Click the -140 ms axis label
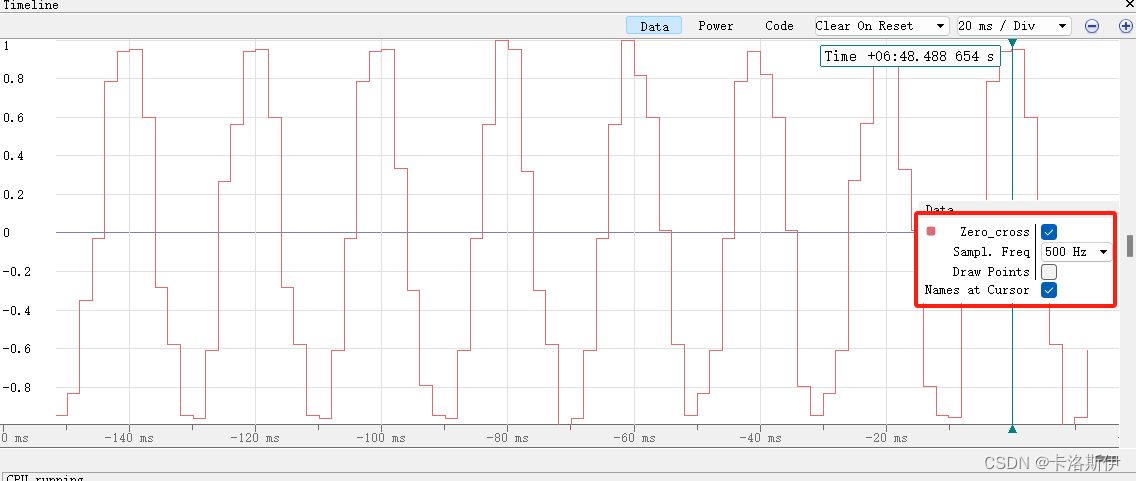Screen dimensions: 1136x481 pos(129,438)
